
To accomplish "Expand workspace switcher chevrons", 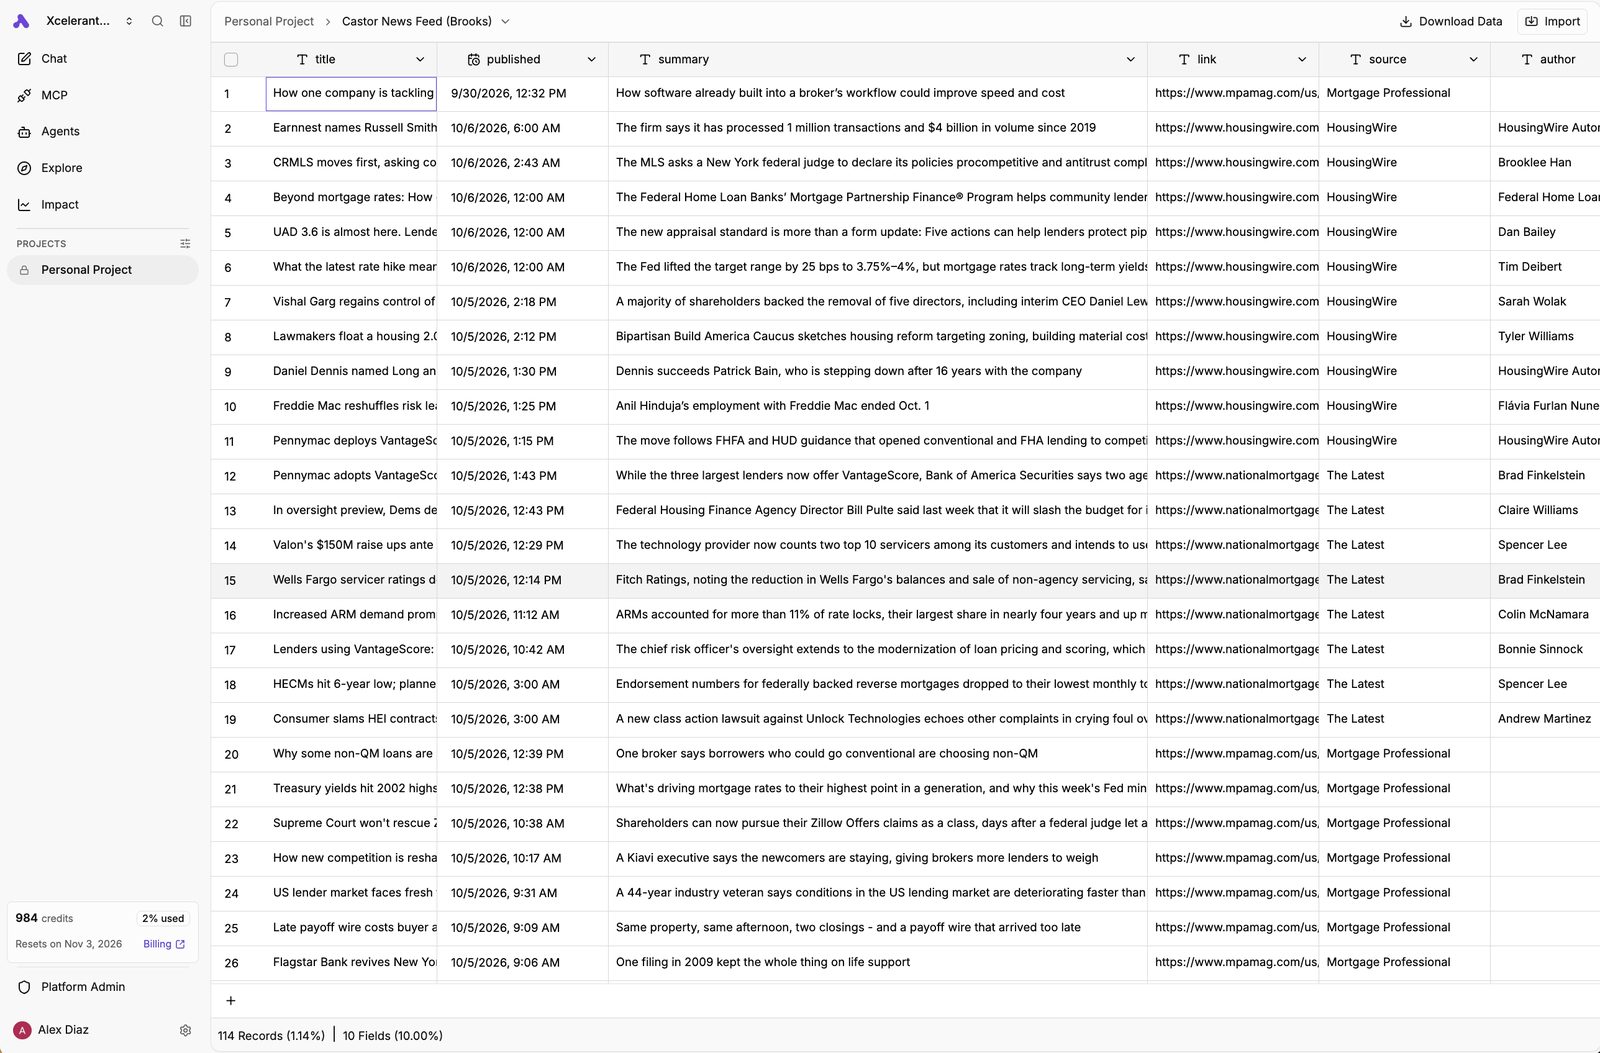I will click(129, 21).
